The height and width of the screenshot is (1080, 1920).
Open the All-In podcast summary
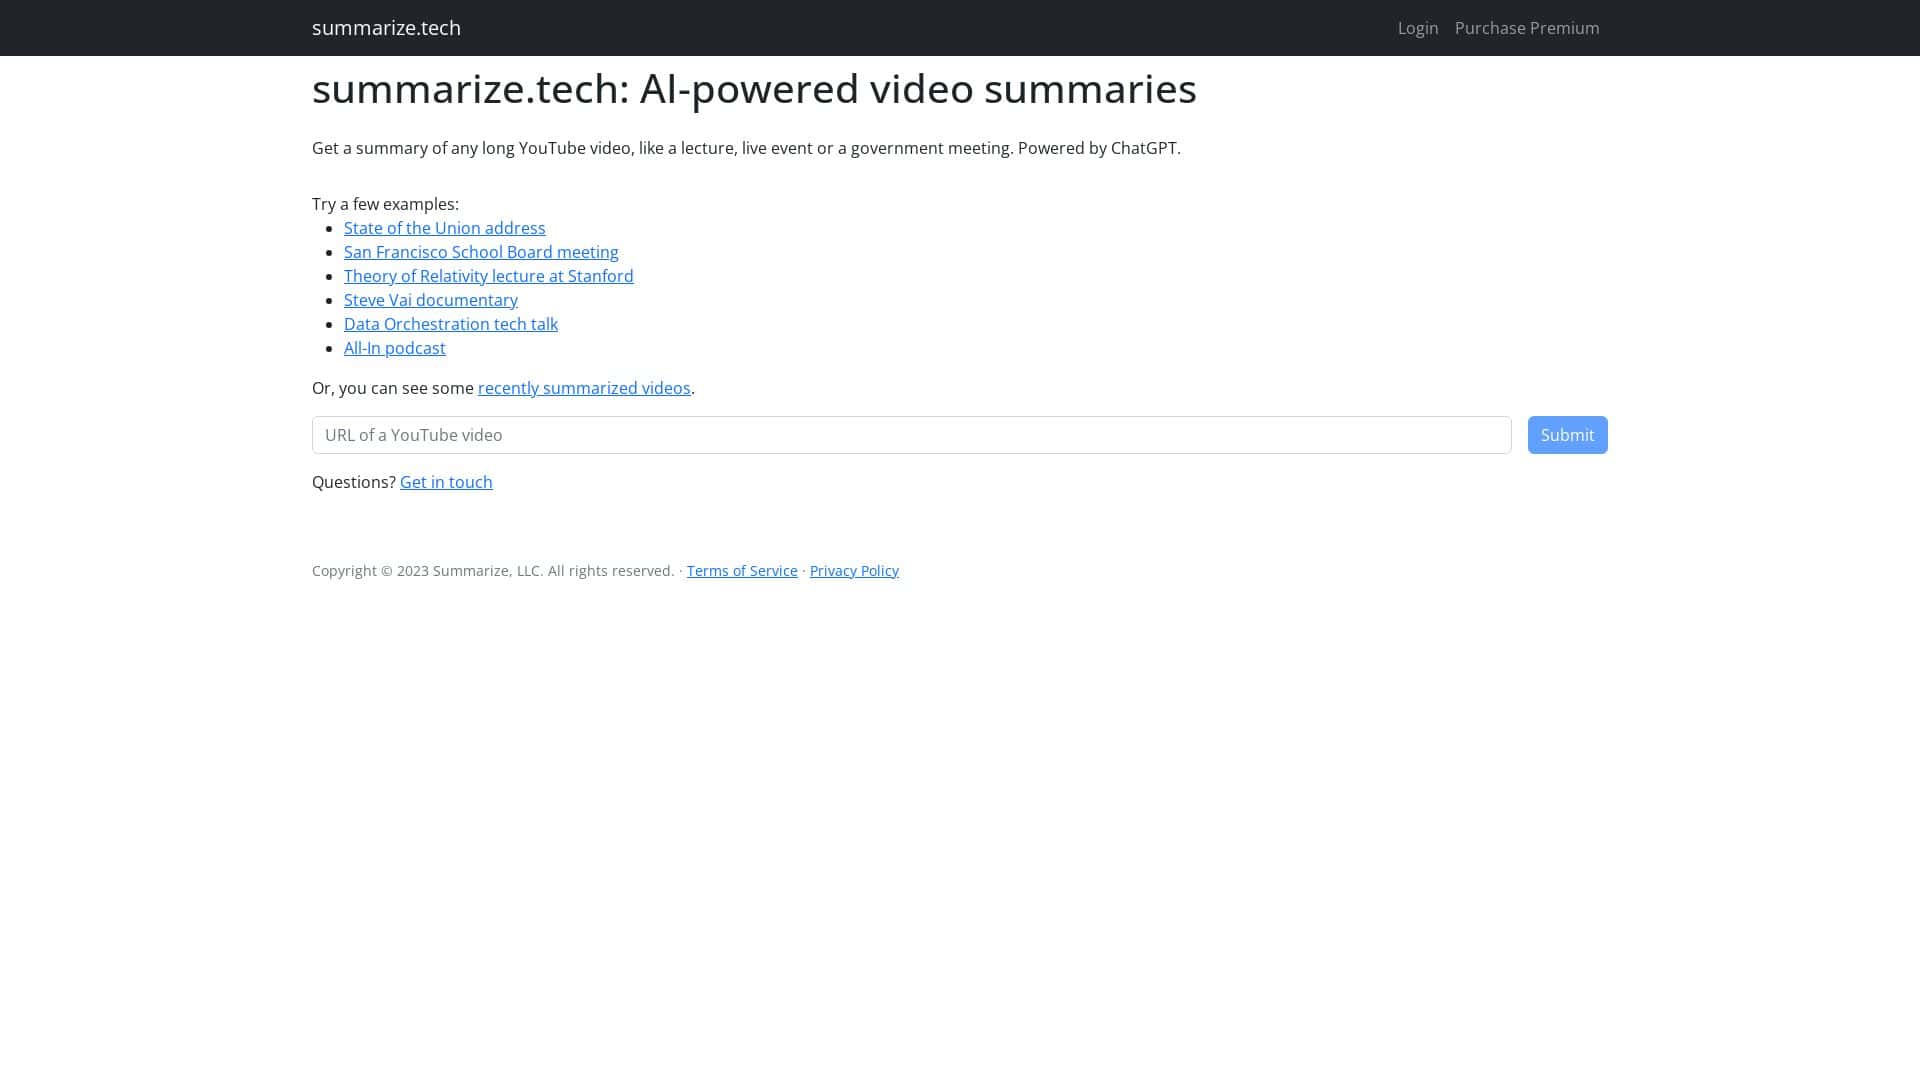tap(394, 348)
